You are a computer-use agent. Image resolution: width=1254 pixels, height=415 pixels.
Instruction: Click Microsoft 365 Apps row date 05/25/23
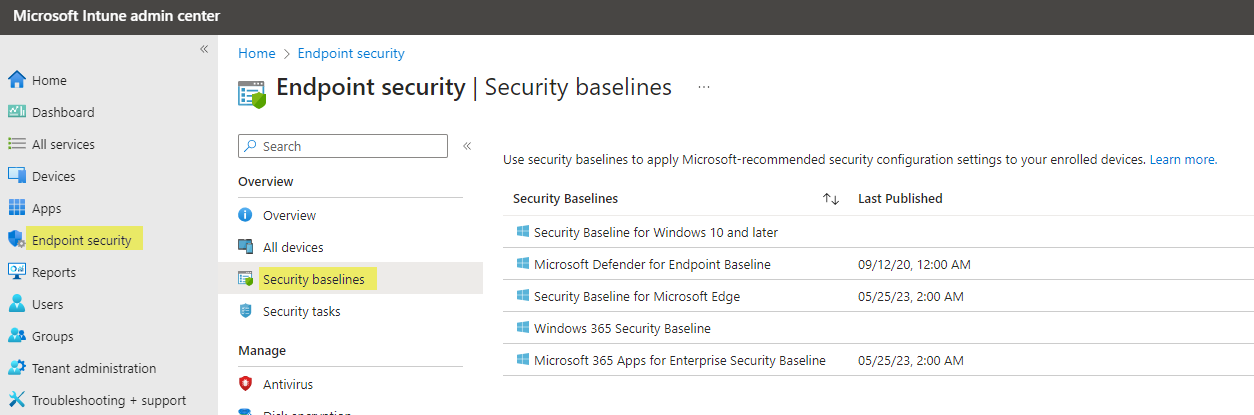tap(911, 360)
